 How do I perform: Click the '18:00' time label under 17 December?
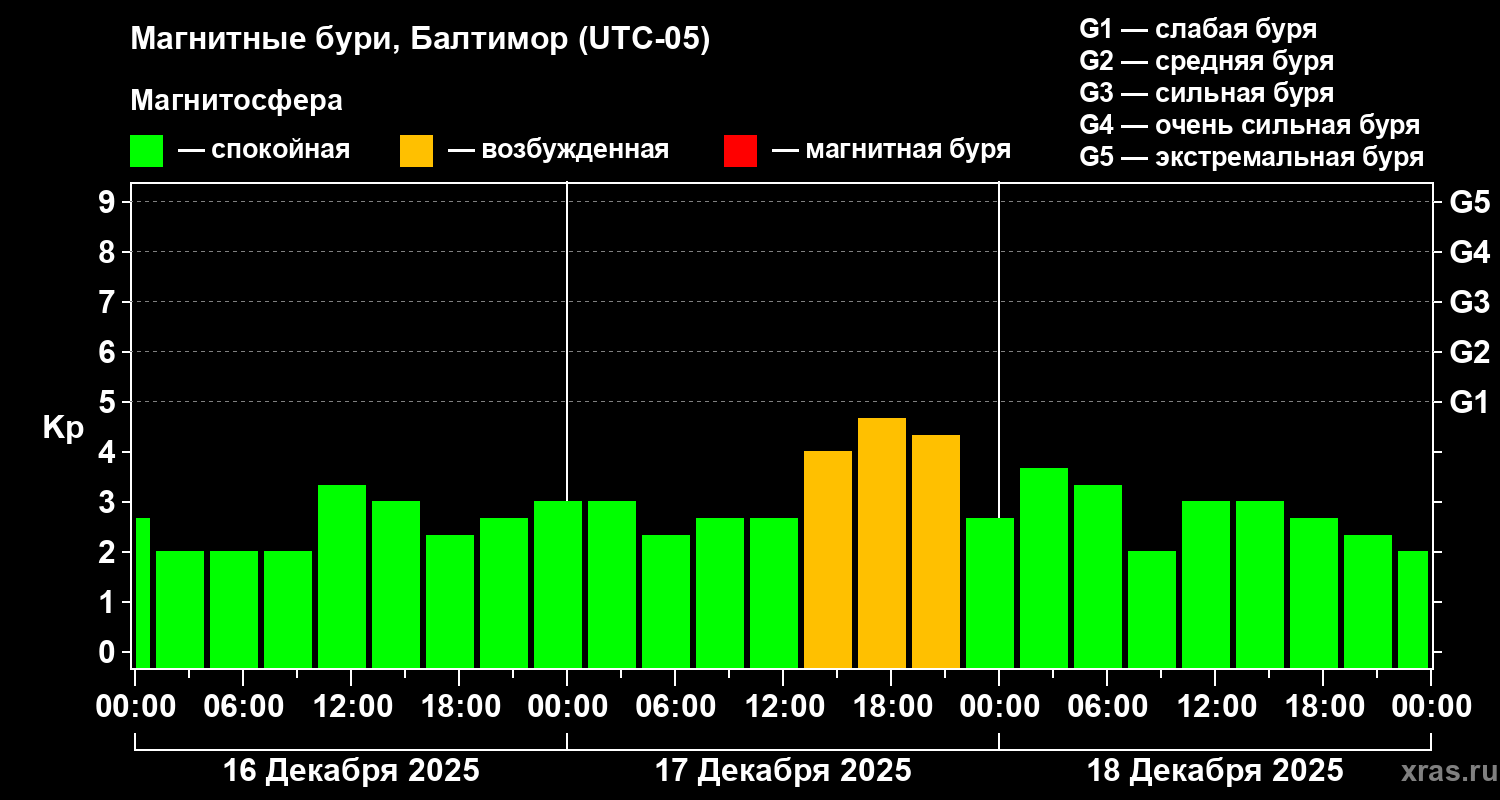(891, 707)
